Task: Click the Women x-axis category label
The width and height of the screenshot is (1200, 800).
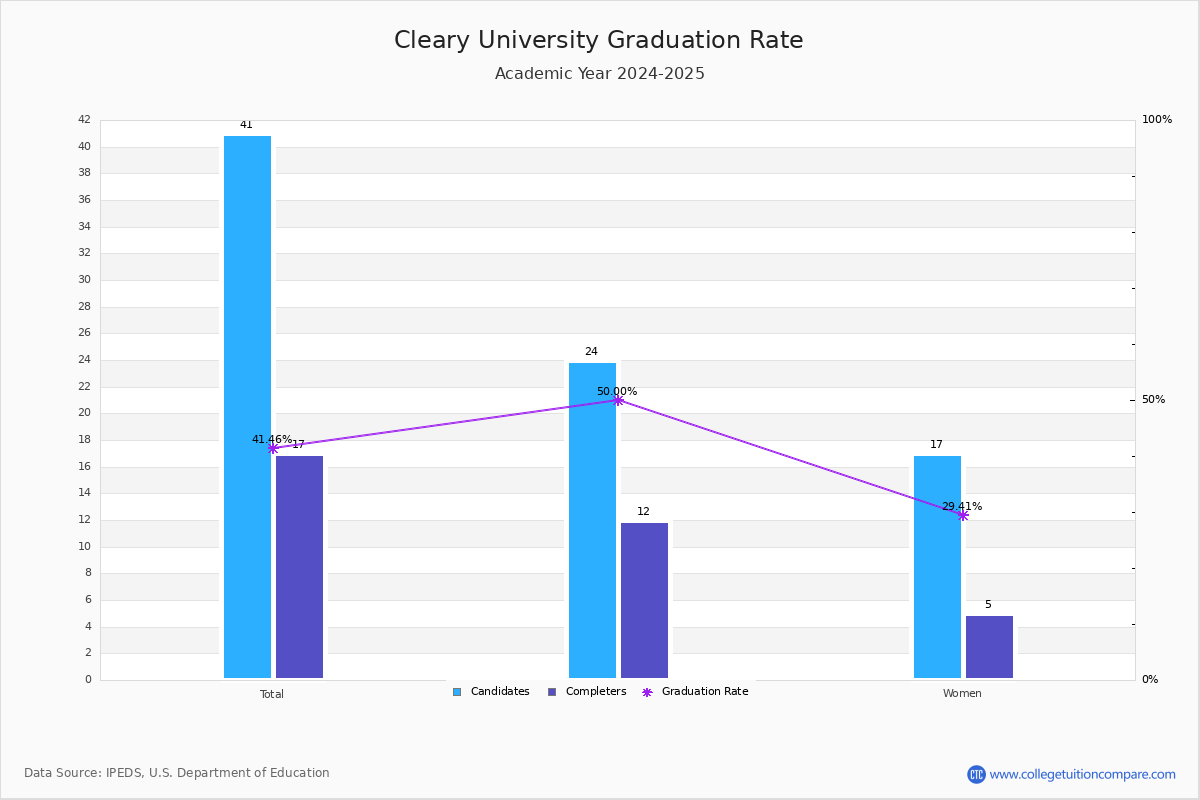Action: pyautogui.click(x=962, y=694)
